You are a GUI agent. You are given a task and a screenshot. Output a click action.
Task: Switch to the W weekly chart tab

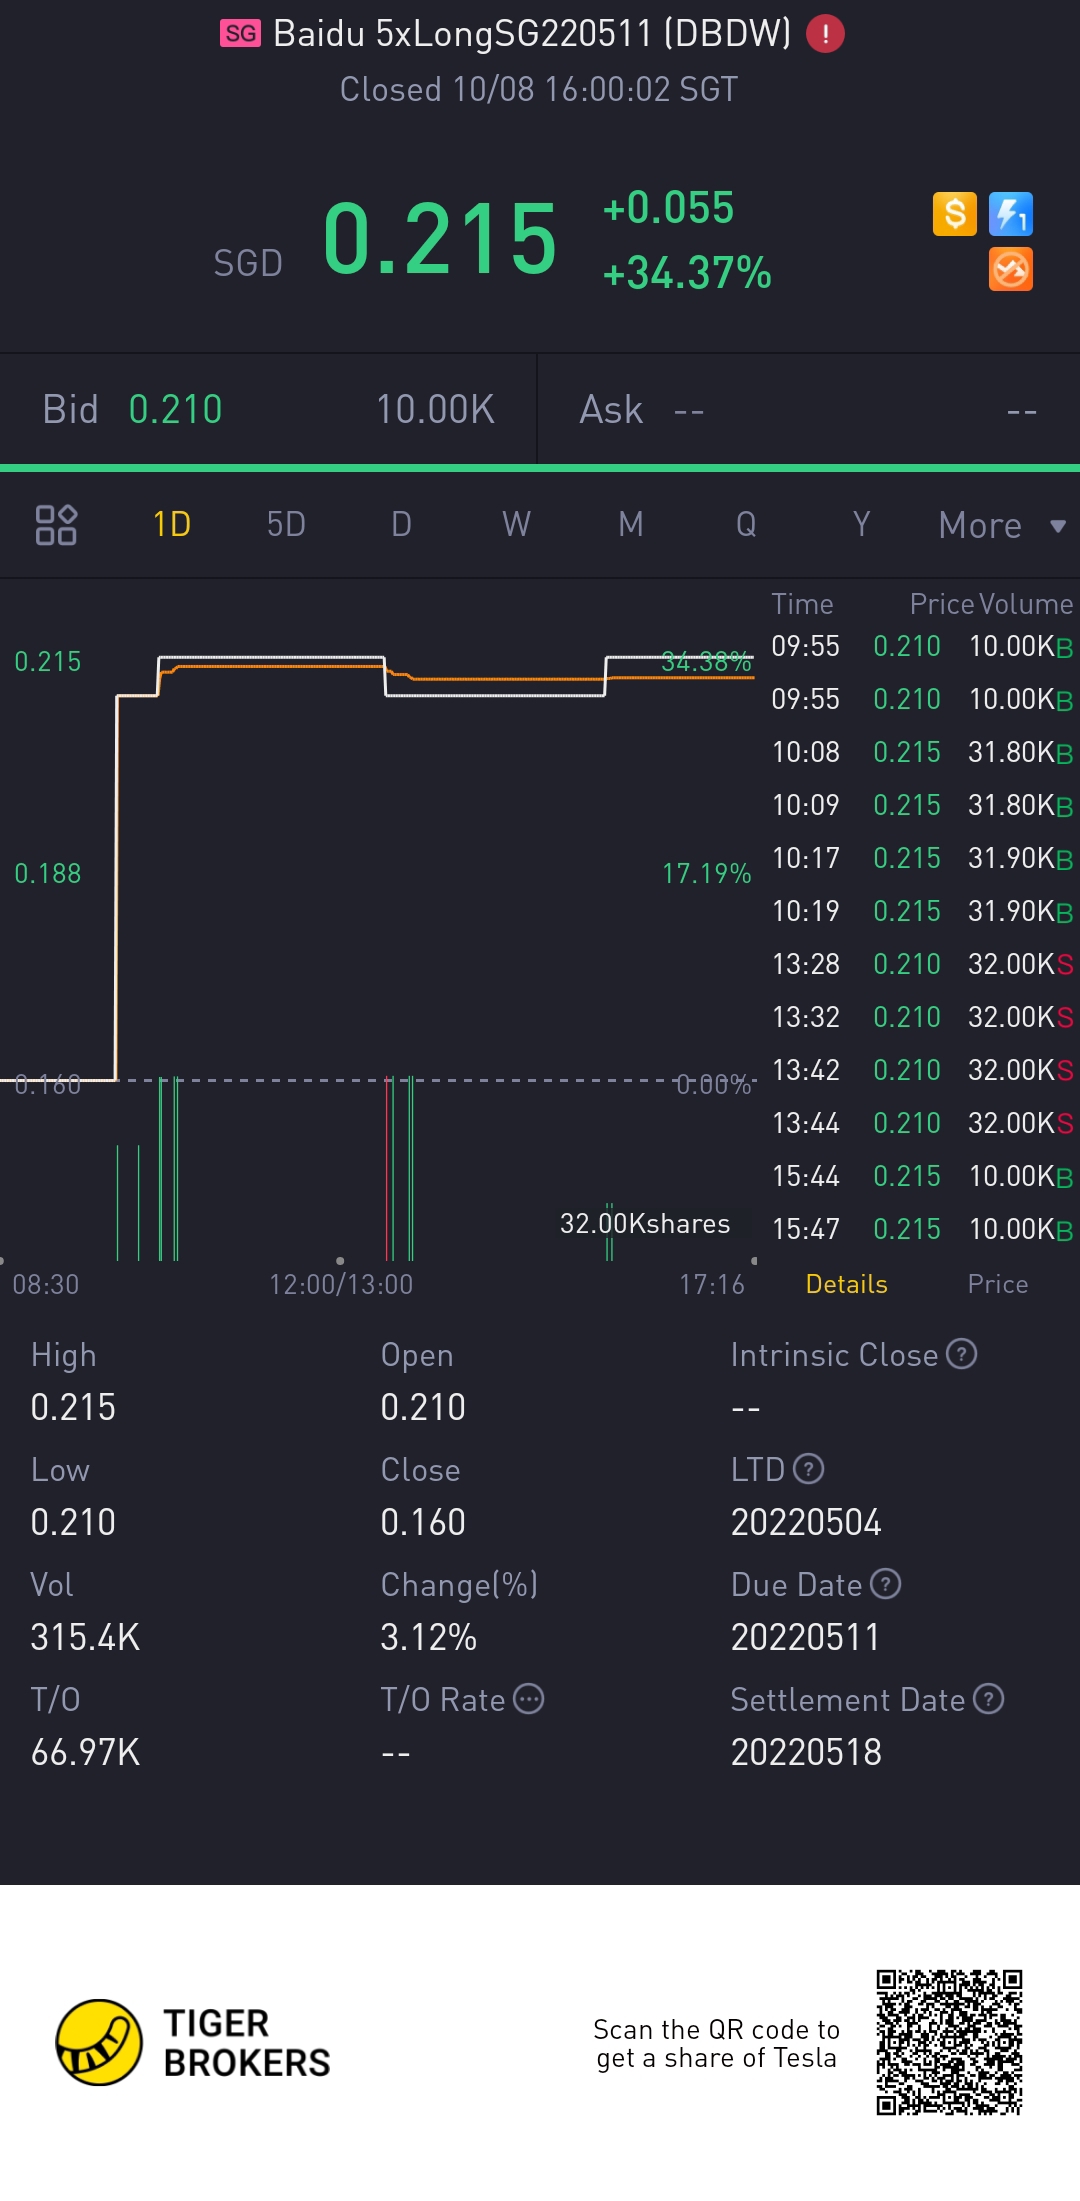[x=516, y=525]
